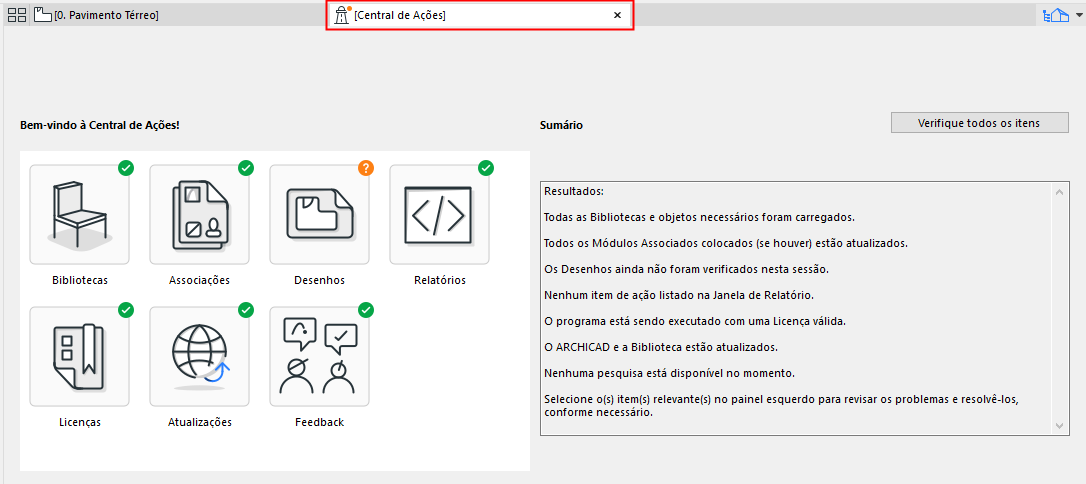Click the Relatórios label
This screenshot has height=484, width=1086.
click(x=440, y=280)
